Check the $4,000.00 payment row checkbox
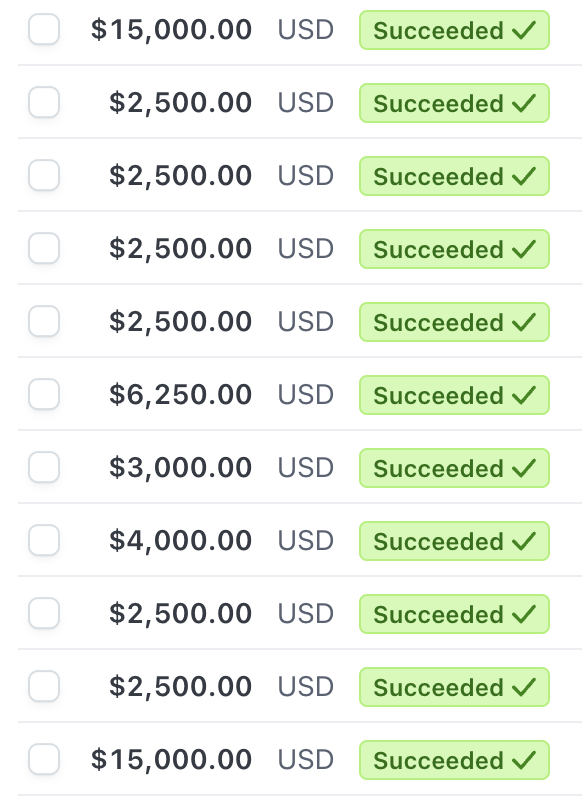 click(44, 540)
